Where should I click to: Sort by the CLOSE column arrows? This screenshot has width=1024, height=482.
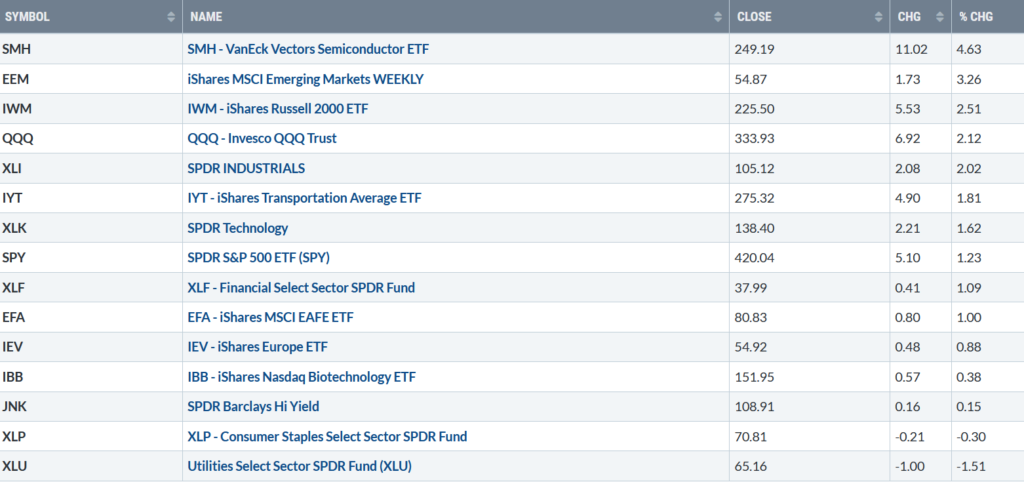[878, 18]
